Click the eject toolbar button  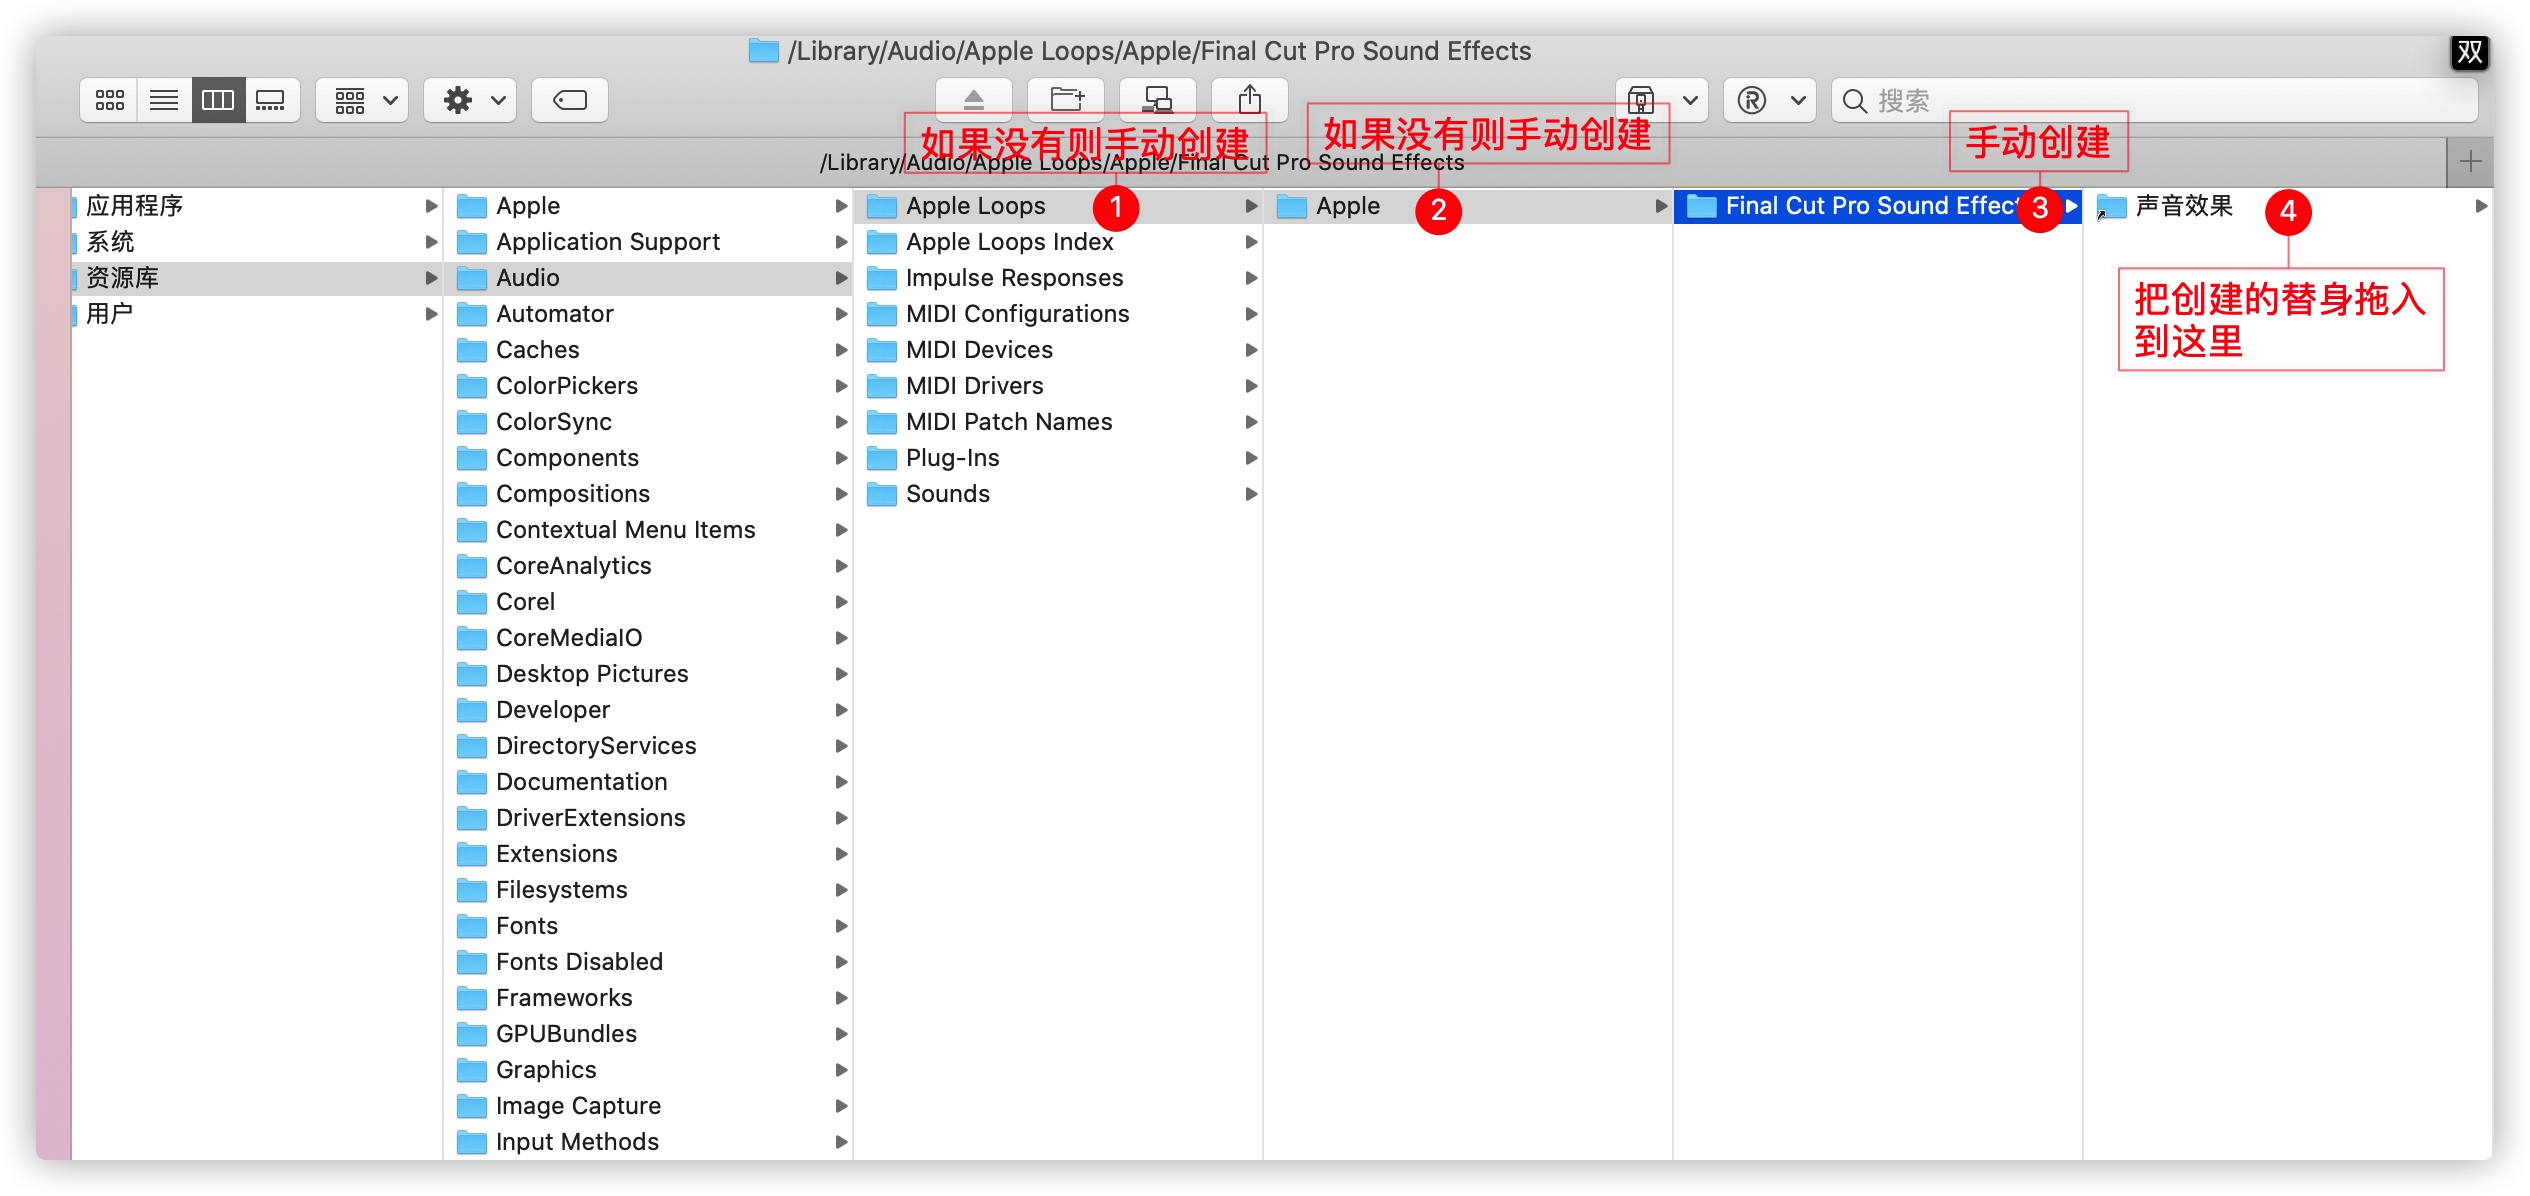coord(973,100)
